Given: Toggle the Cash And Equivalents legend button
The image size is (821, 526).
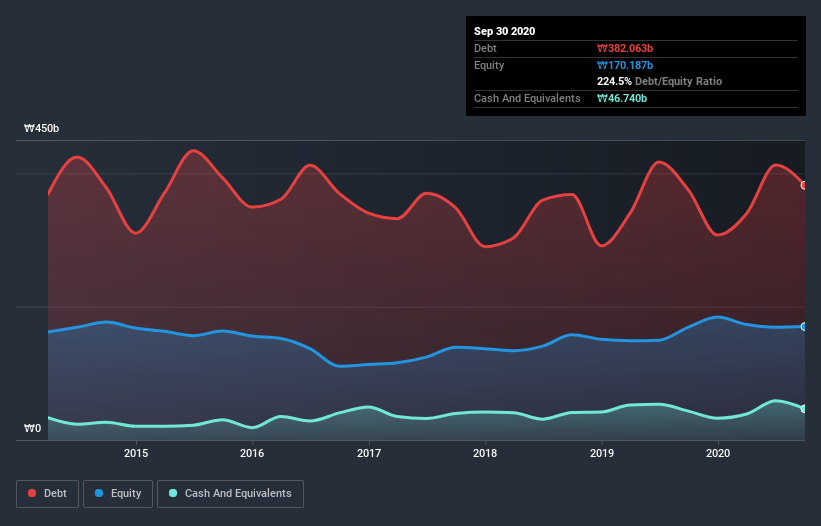Looking at the screenshot, I should [230, 494].
